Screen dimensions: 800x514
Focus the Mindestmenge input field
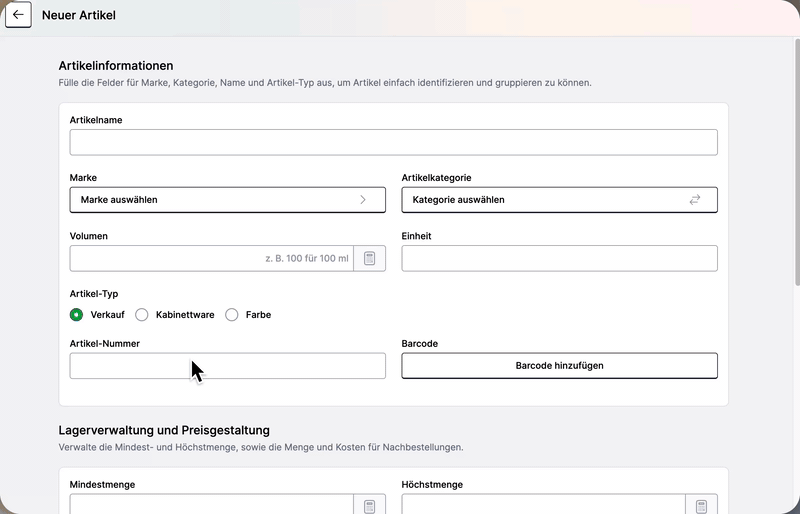click(212, 505)
